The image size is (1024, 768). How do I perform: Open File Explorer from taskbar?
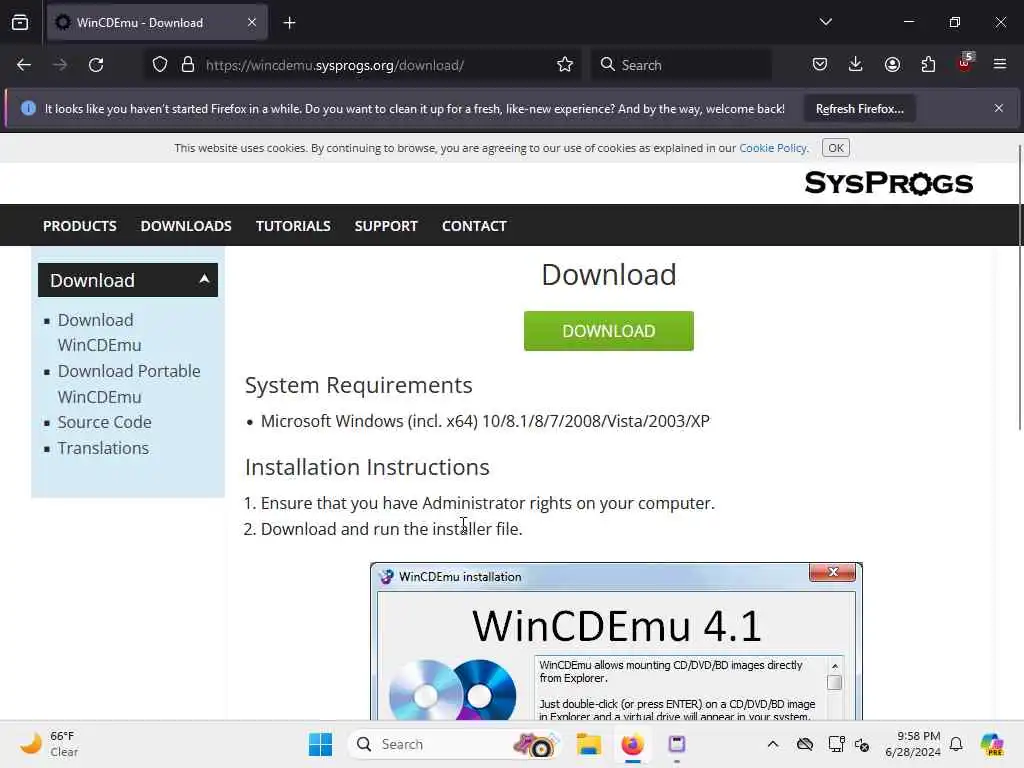pyautogui.click(x=588, y=744)
